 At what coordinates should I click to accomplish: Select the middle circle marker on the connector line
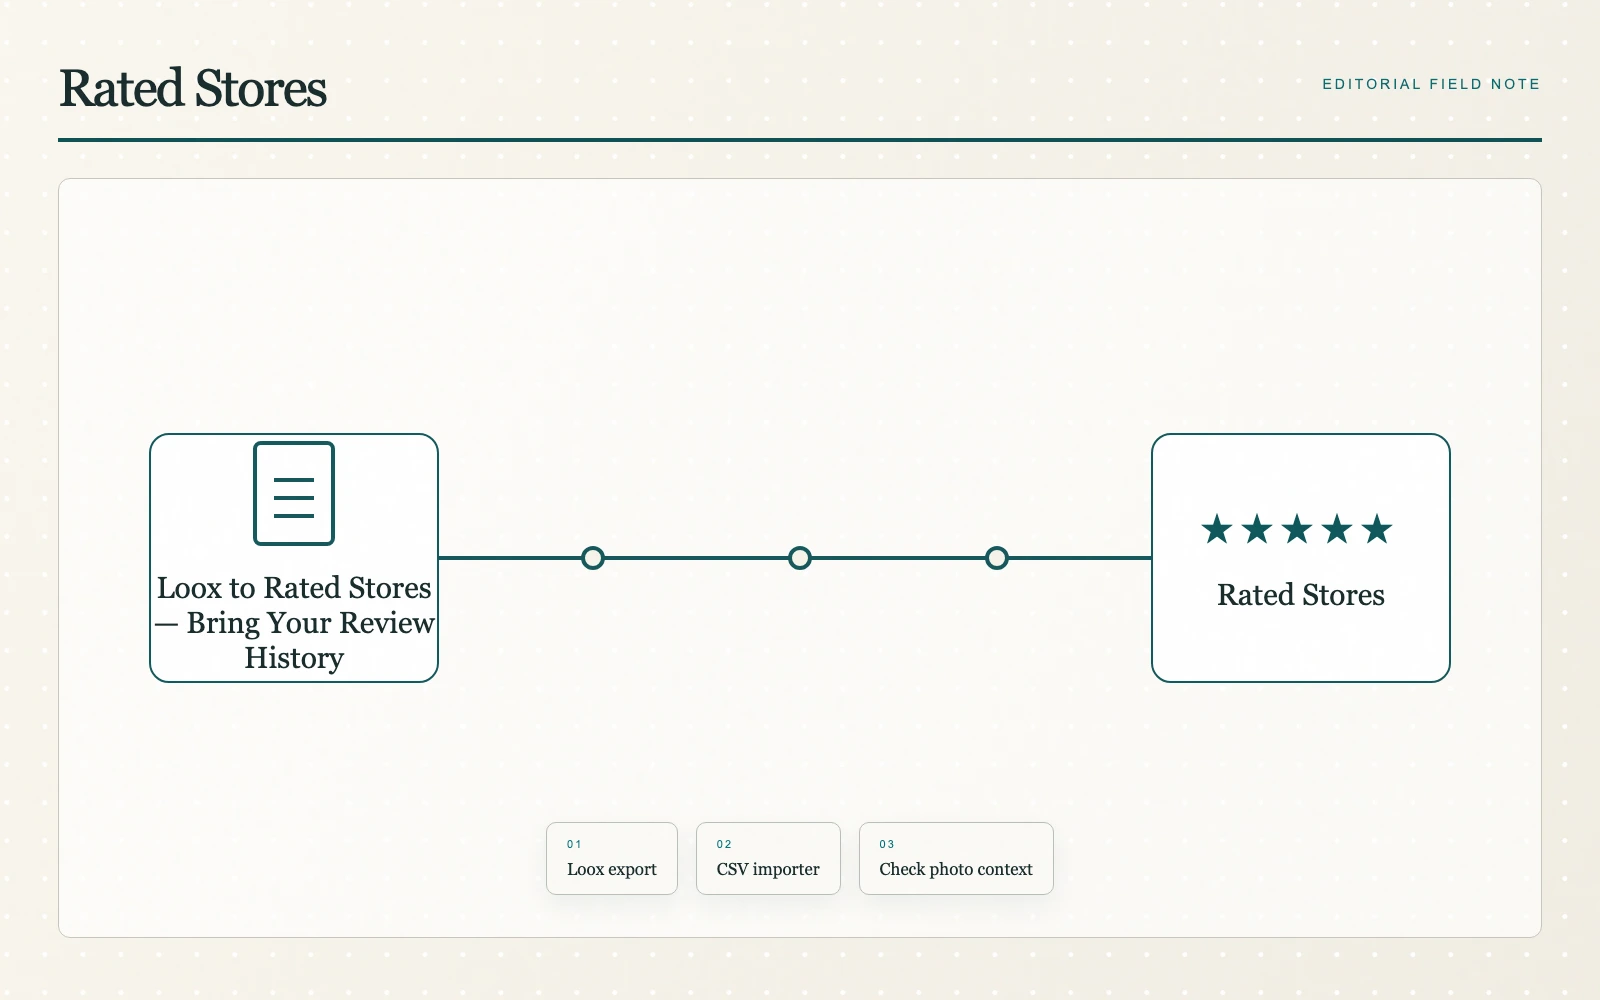click(x=800, y=558)
